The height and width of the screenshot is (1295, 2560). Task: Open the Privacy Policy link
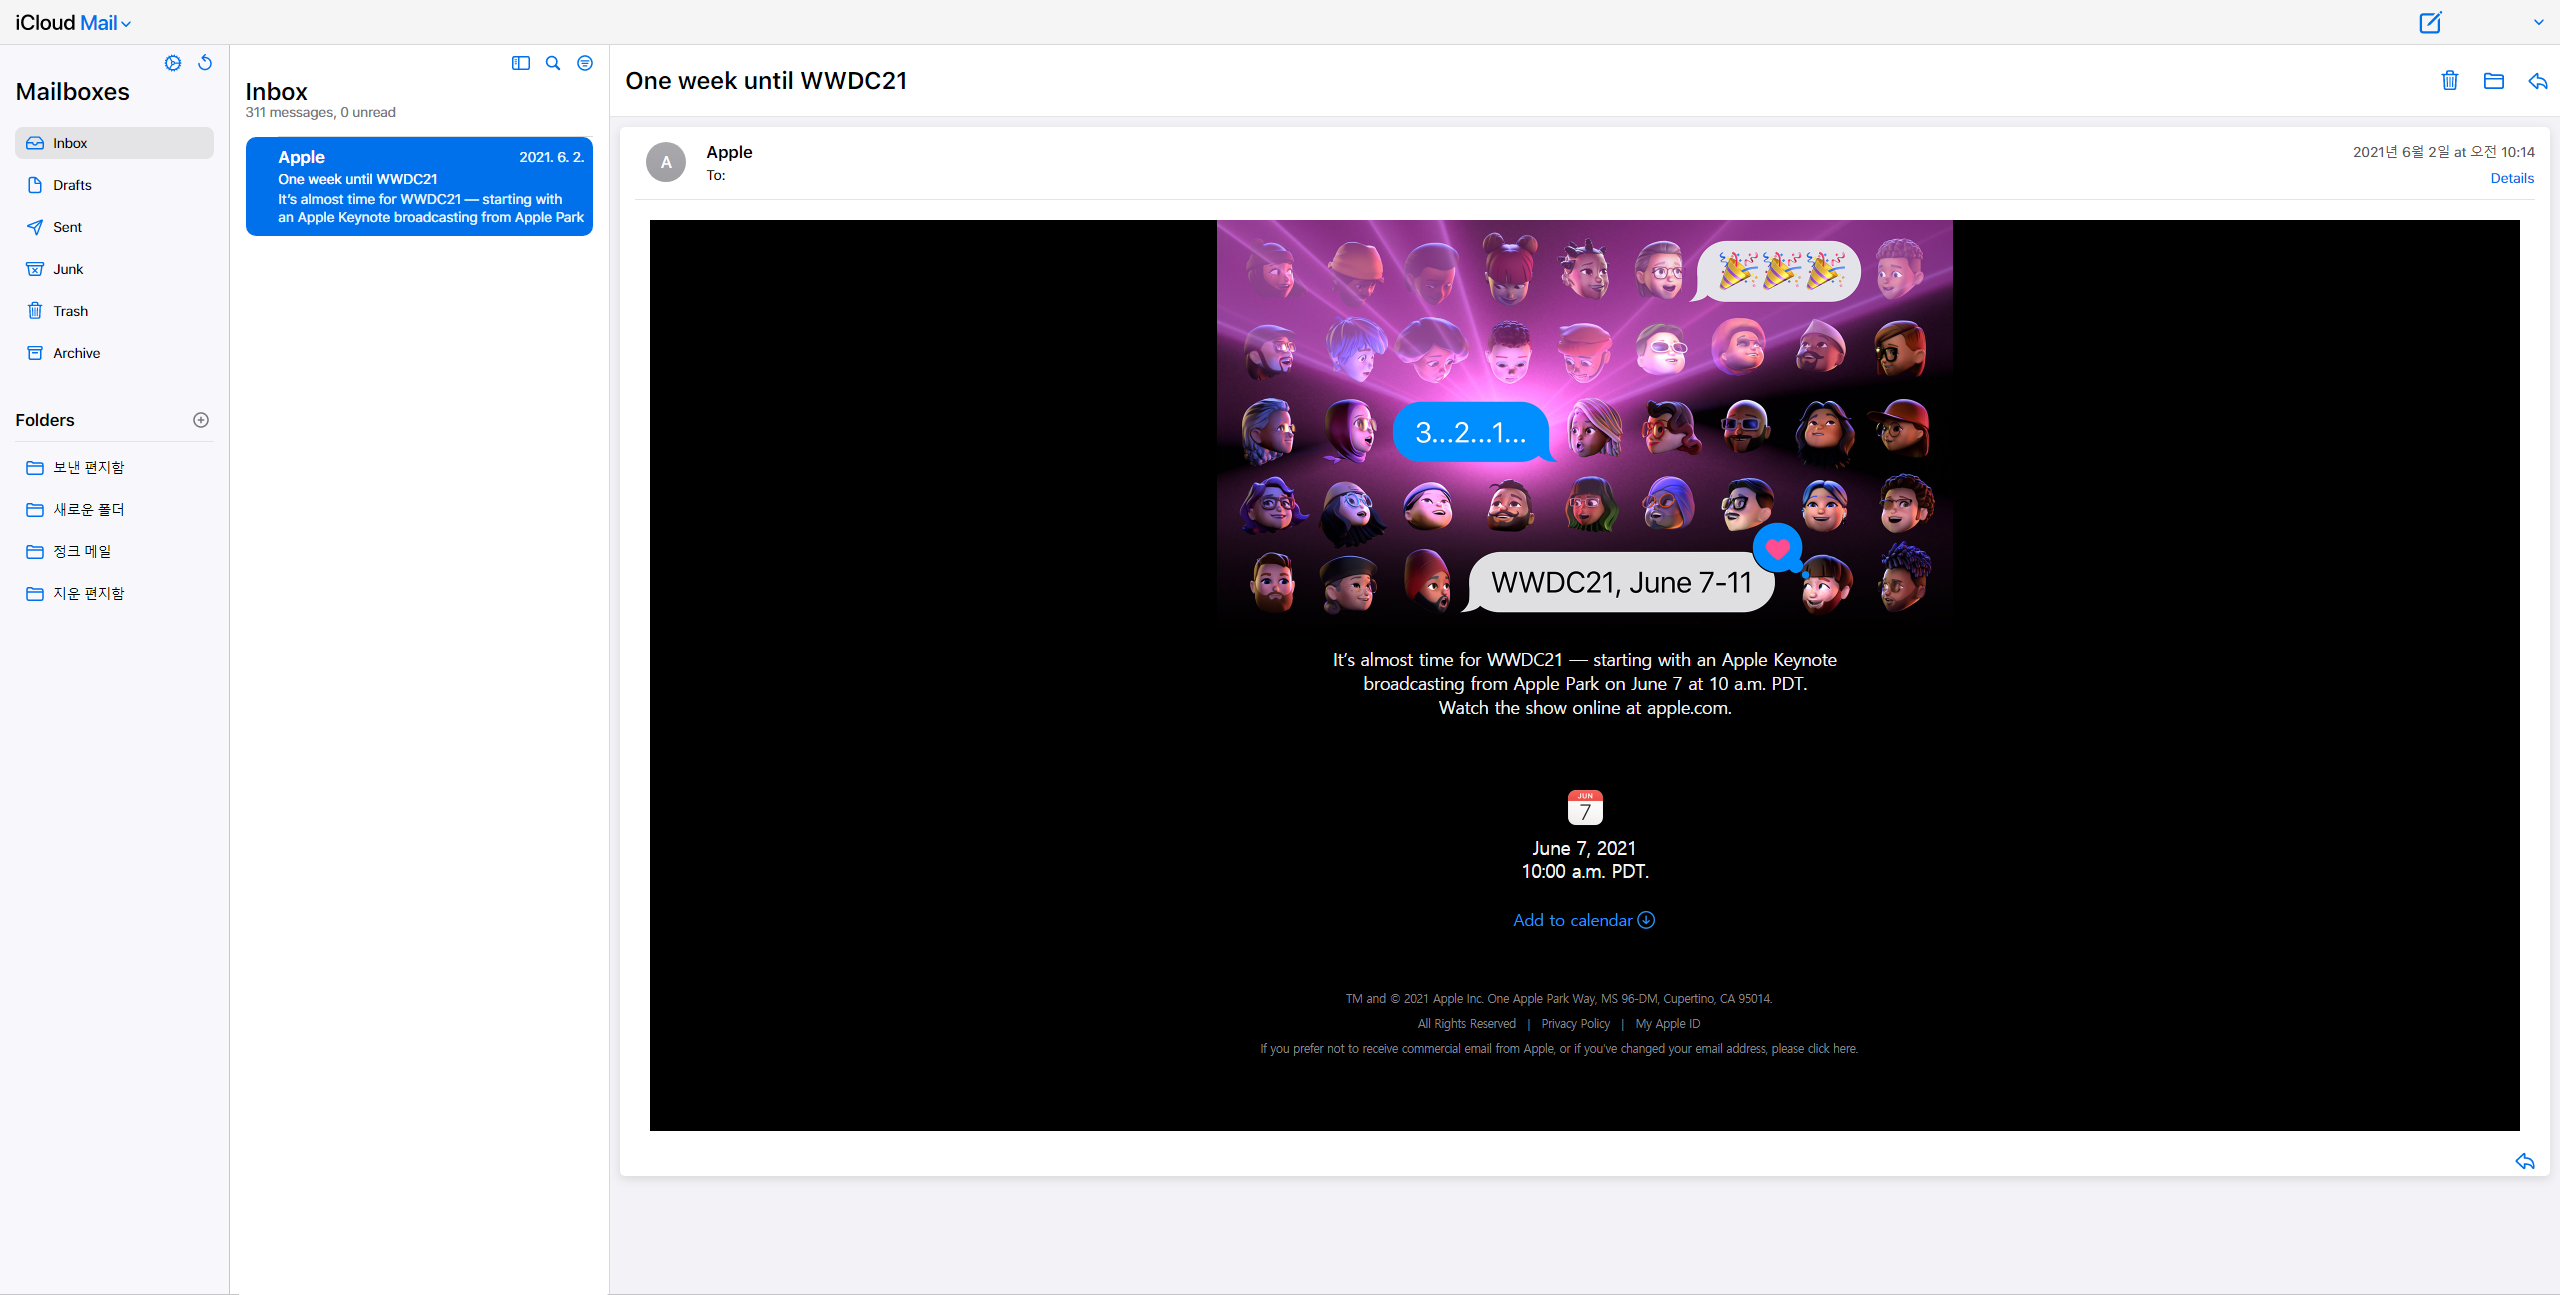[1575, 1023]
